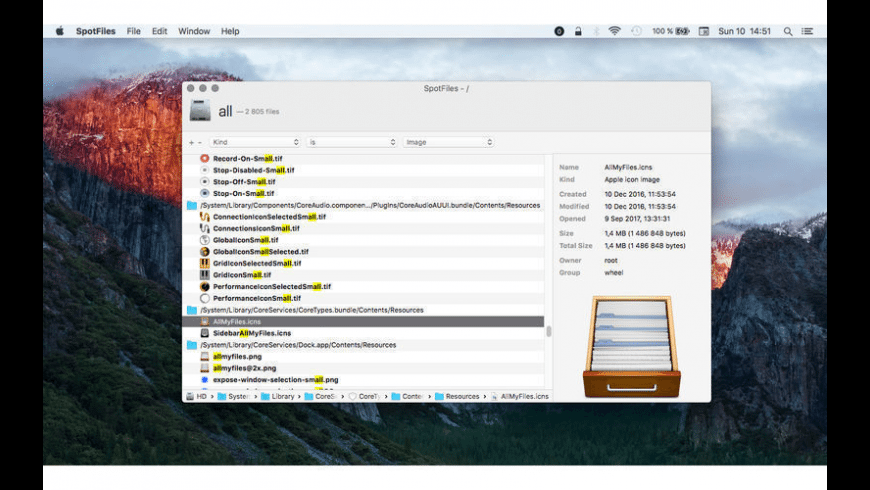Open the SpotFiles application menu

95,31
